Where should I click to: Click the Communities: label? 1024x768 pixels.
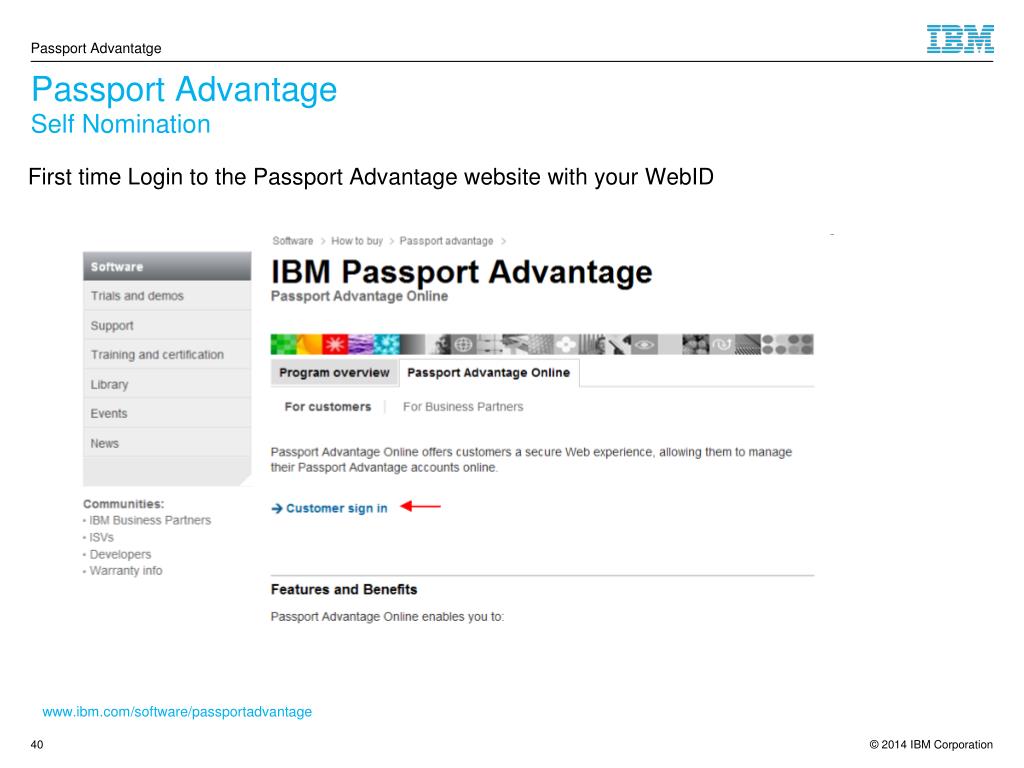[123, 504]
